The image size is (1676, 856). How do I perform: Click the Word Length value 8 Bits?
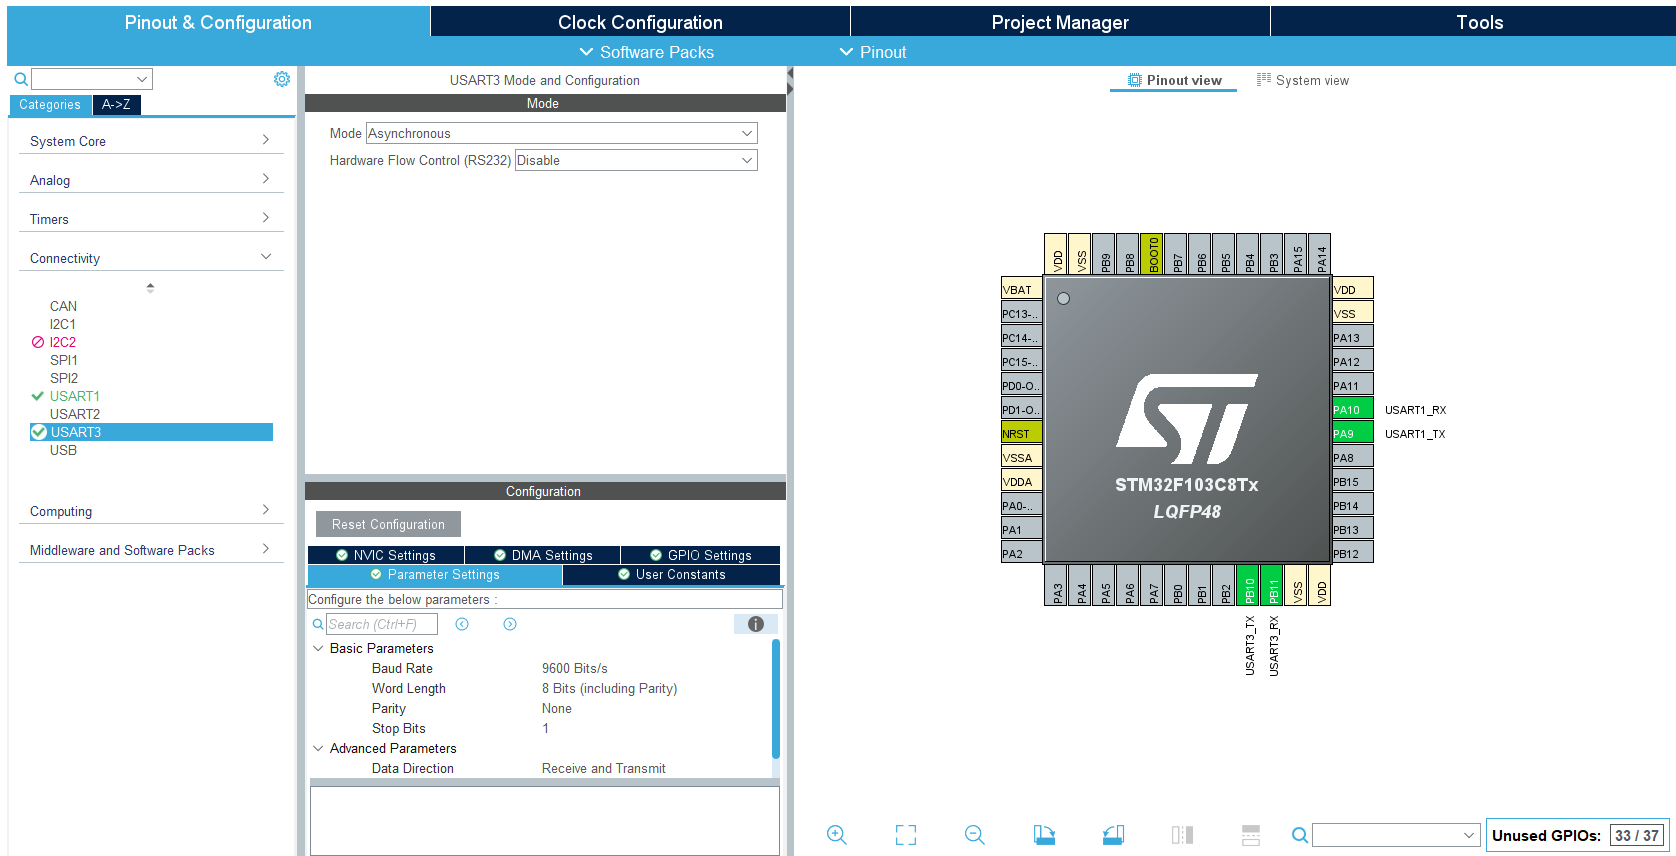click(610, 688)
